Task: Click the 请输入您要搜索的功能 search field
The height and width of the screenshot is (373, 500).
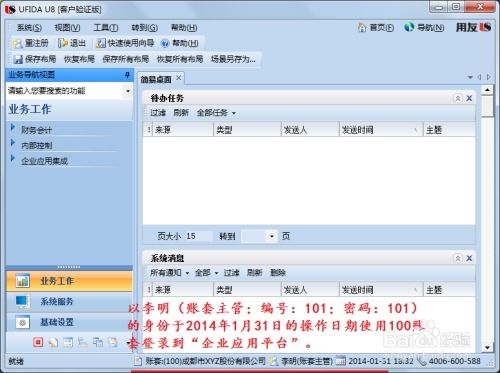Action: (65, 91)
